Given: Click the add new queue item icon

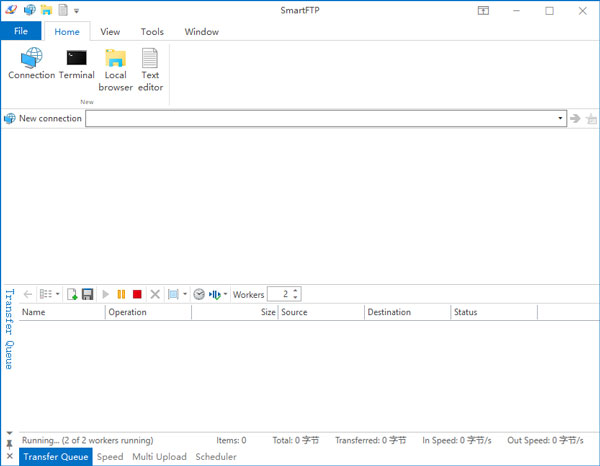Looking at the screenshot, I should [73, 294].
